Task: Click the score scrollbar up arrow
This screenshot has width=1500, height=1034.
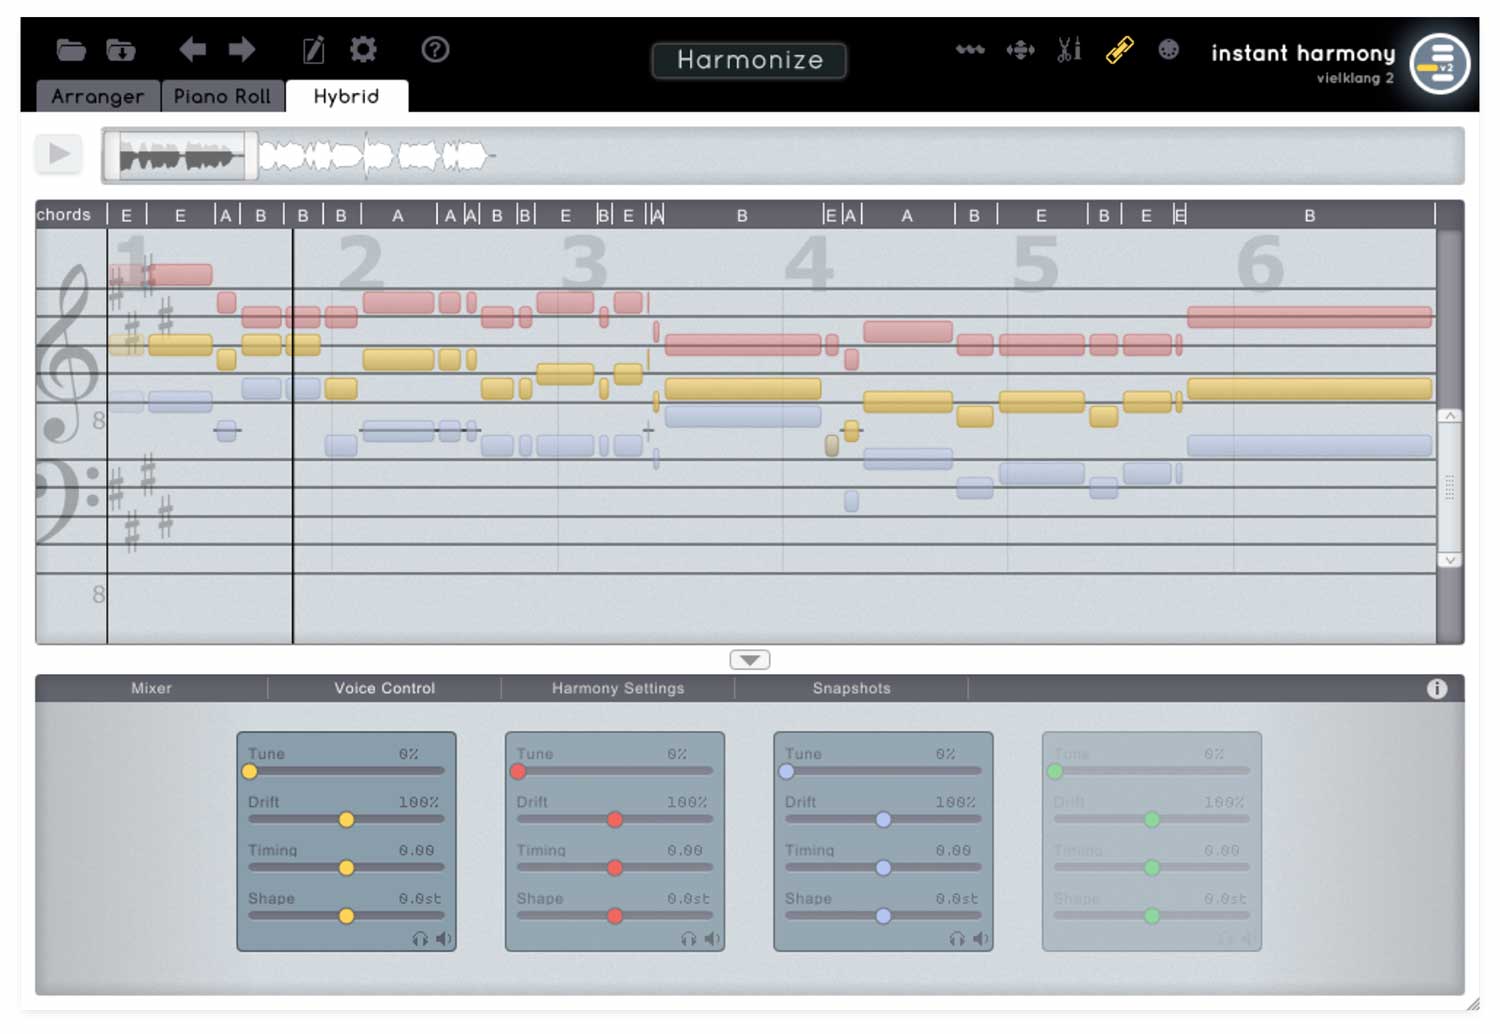Action: click(1449, 416)
